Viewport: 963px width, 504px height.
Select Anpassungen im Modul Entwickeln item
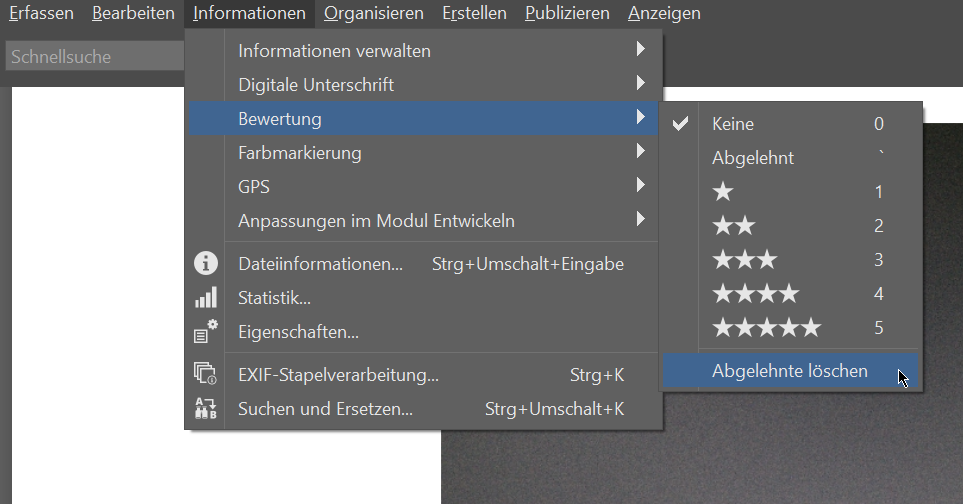[x=424, y=220]
